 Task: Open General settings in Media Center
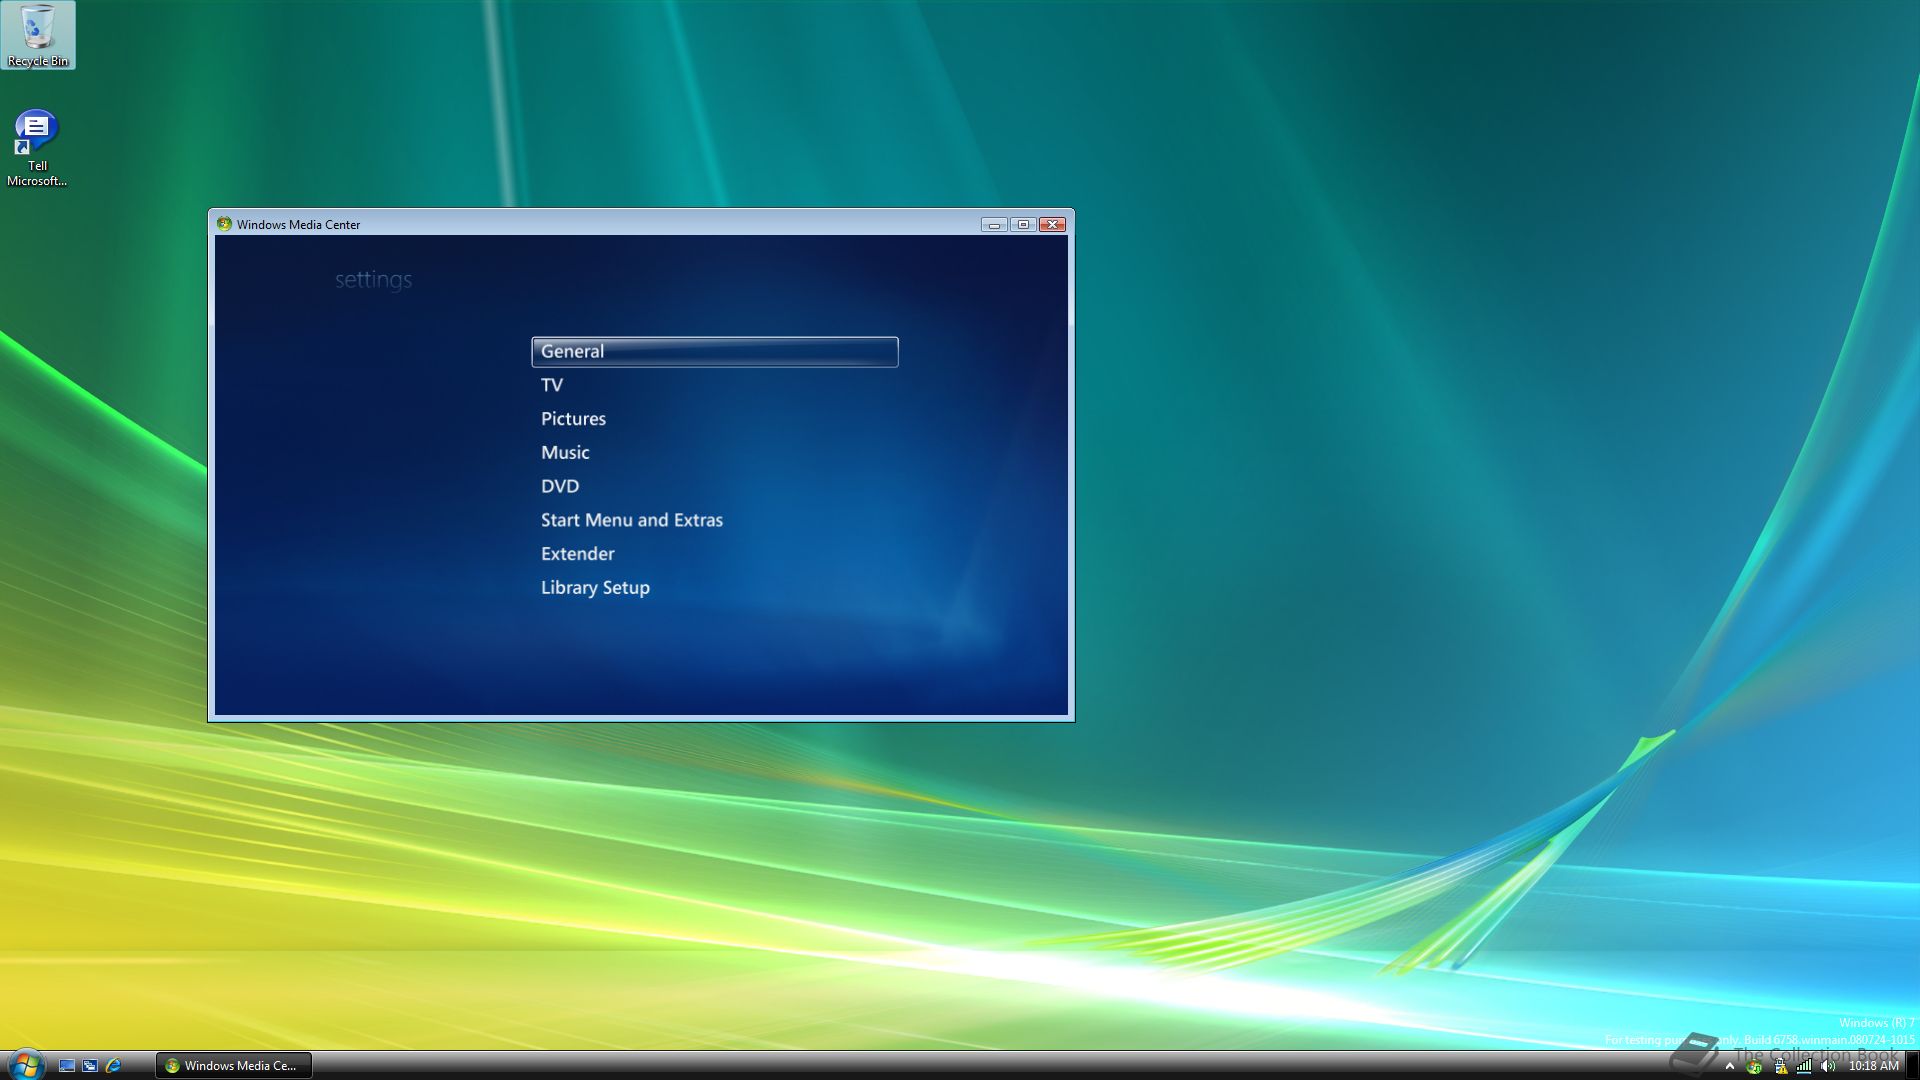714,352
